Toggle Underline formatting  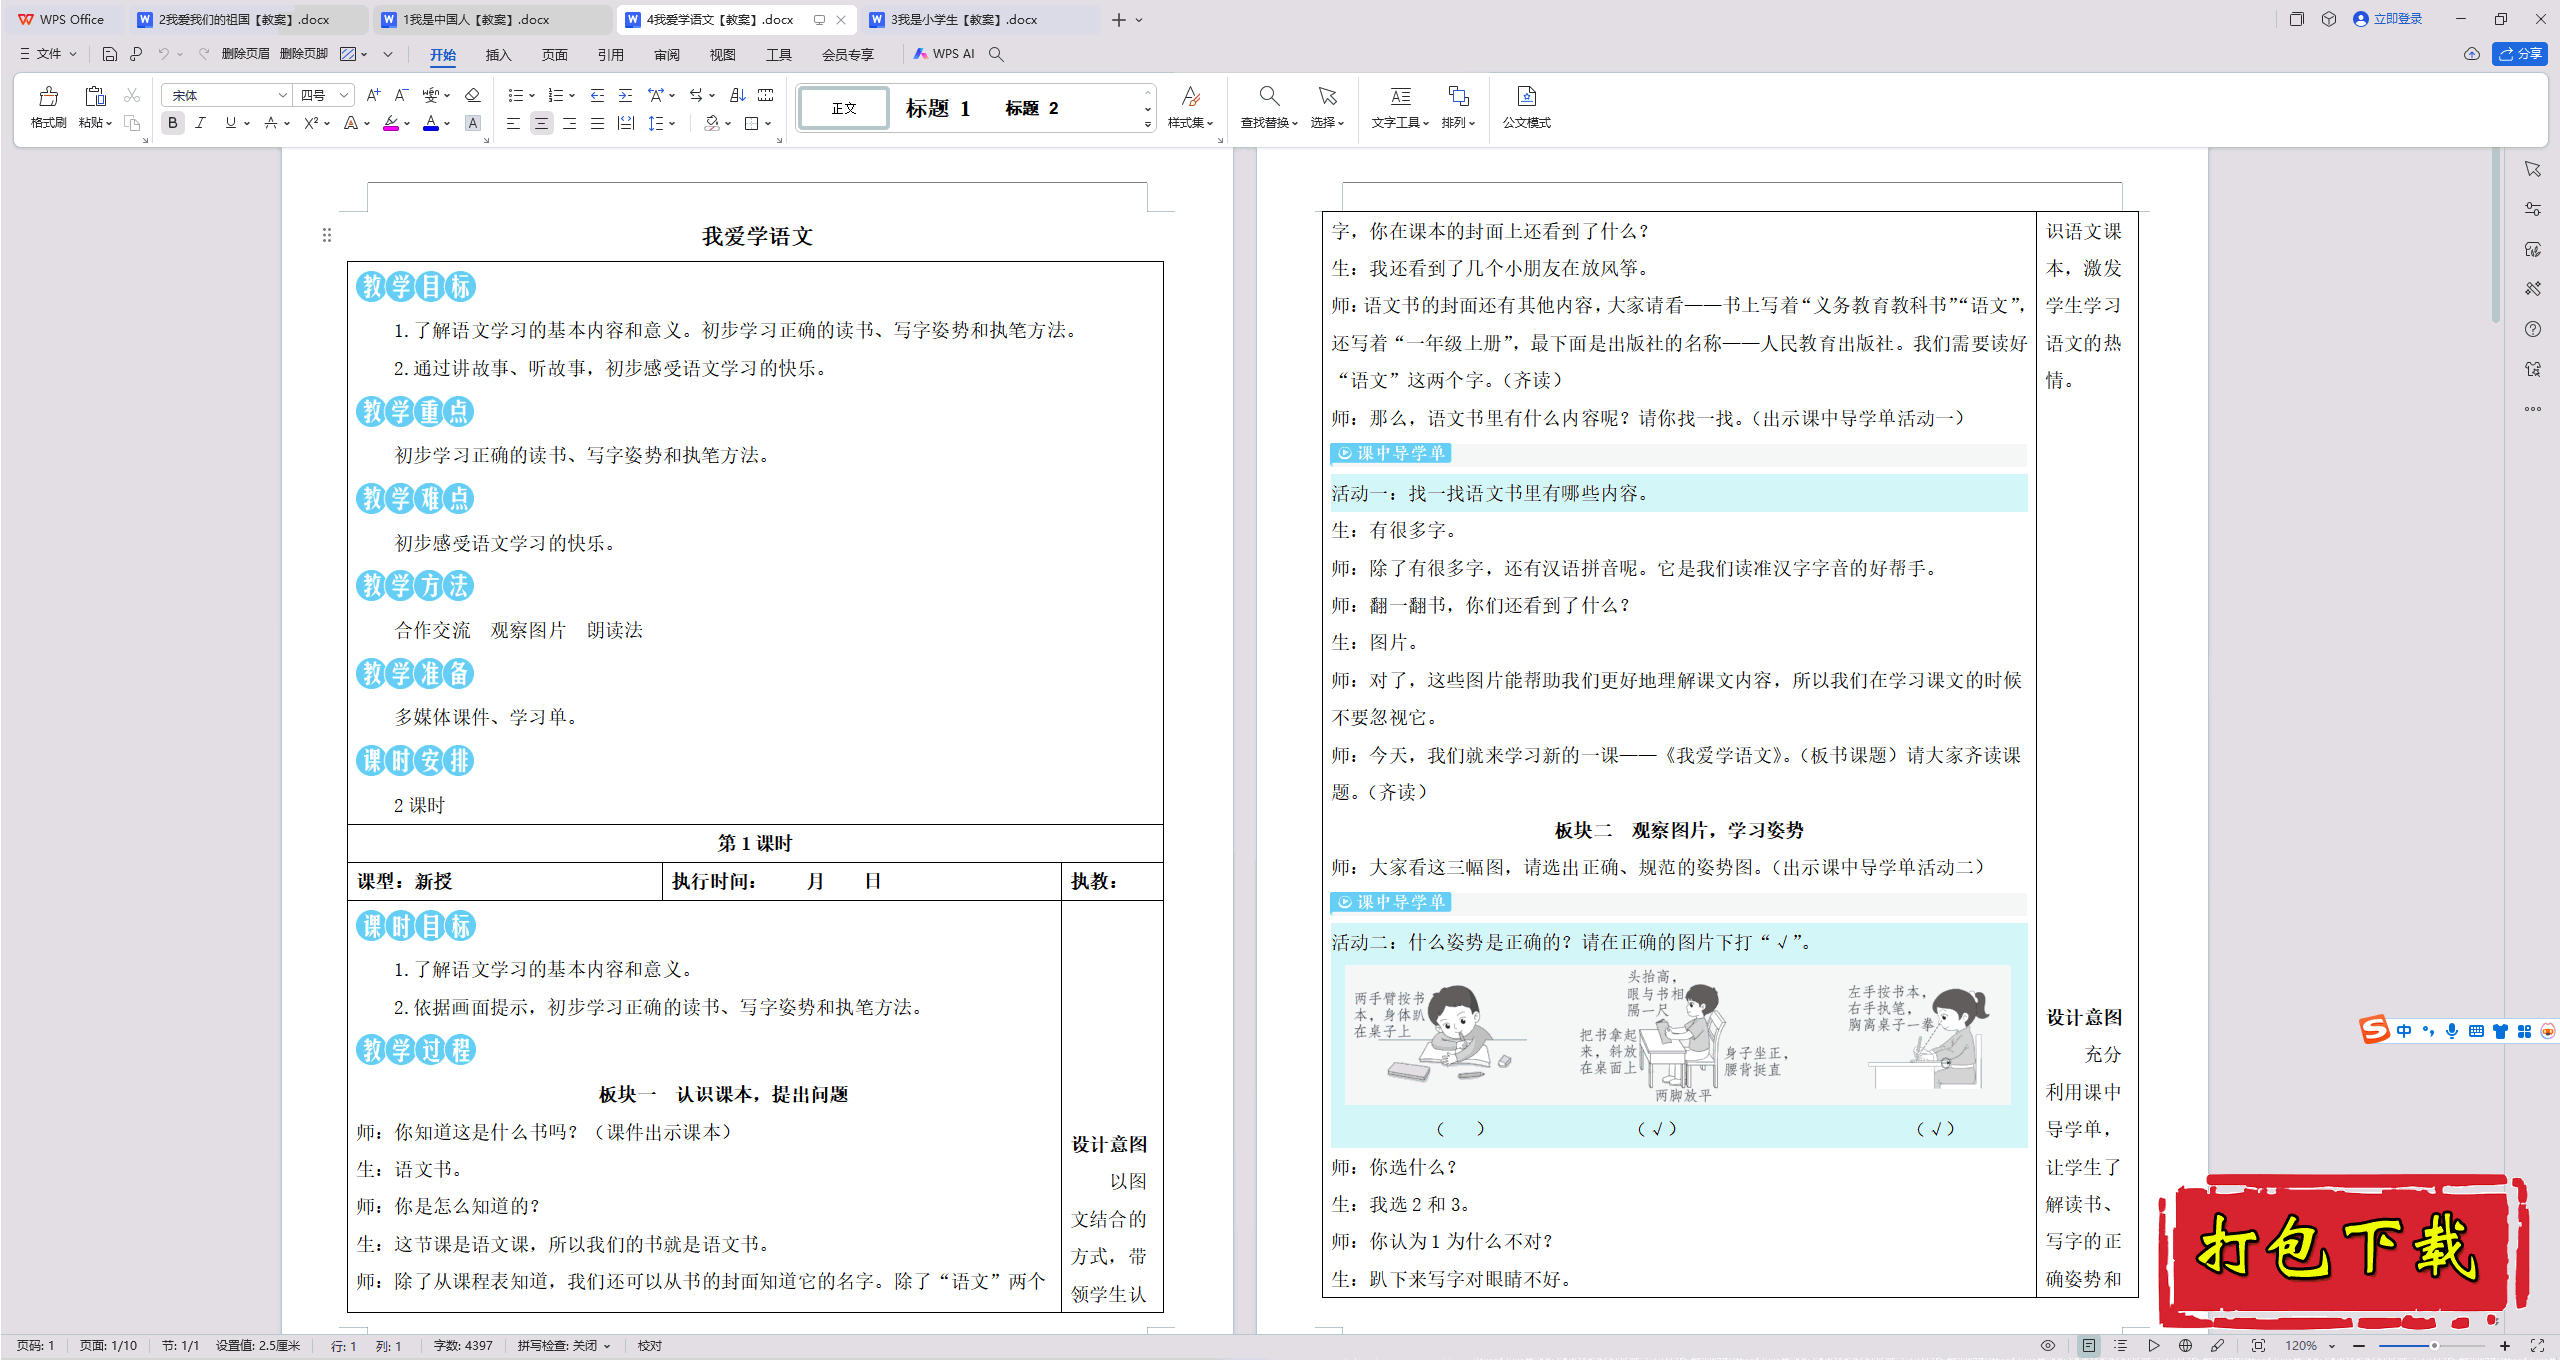click(231, 123)
